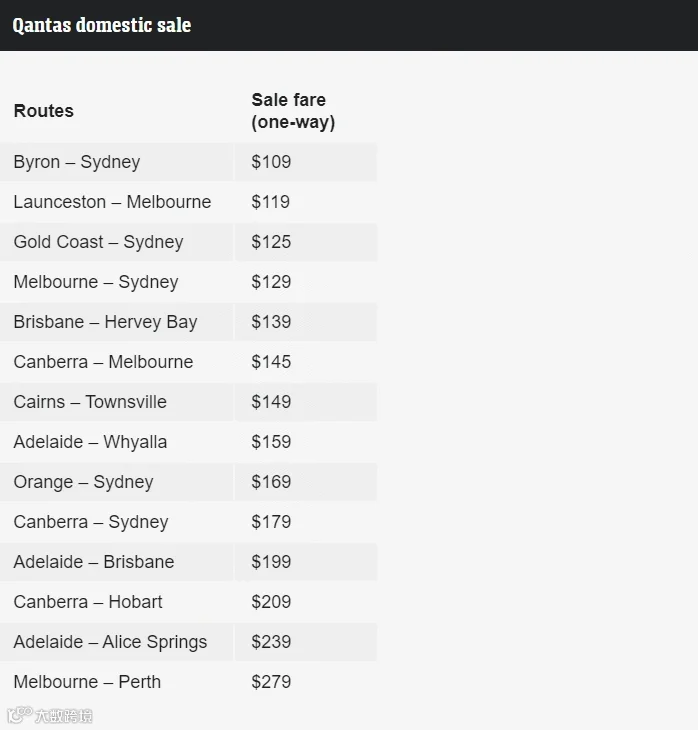The height and width of the screenshot is (730, 698).
Task: Select the Launceston – Melbourne route
Action: coord(112,202)
